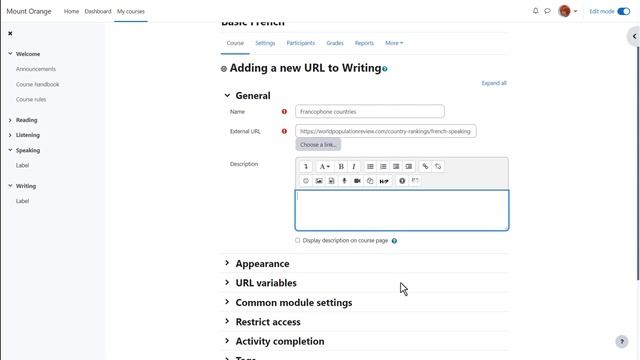Collapse the Speaking section in the course index

pos(10,150)
